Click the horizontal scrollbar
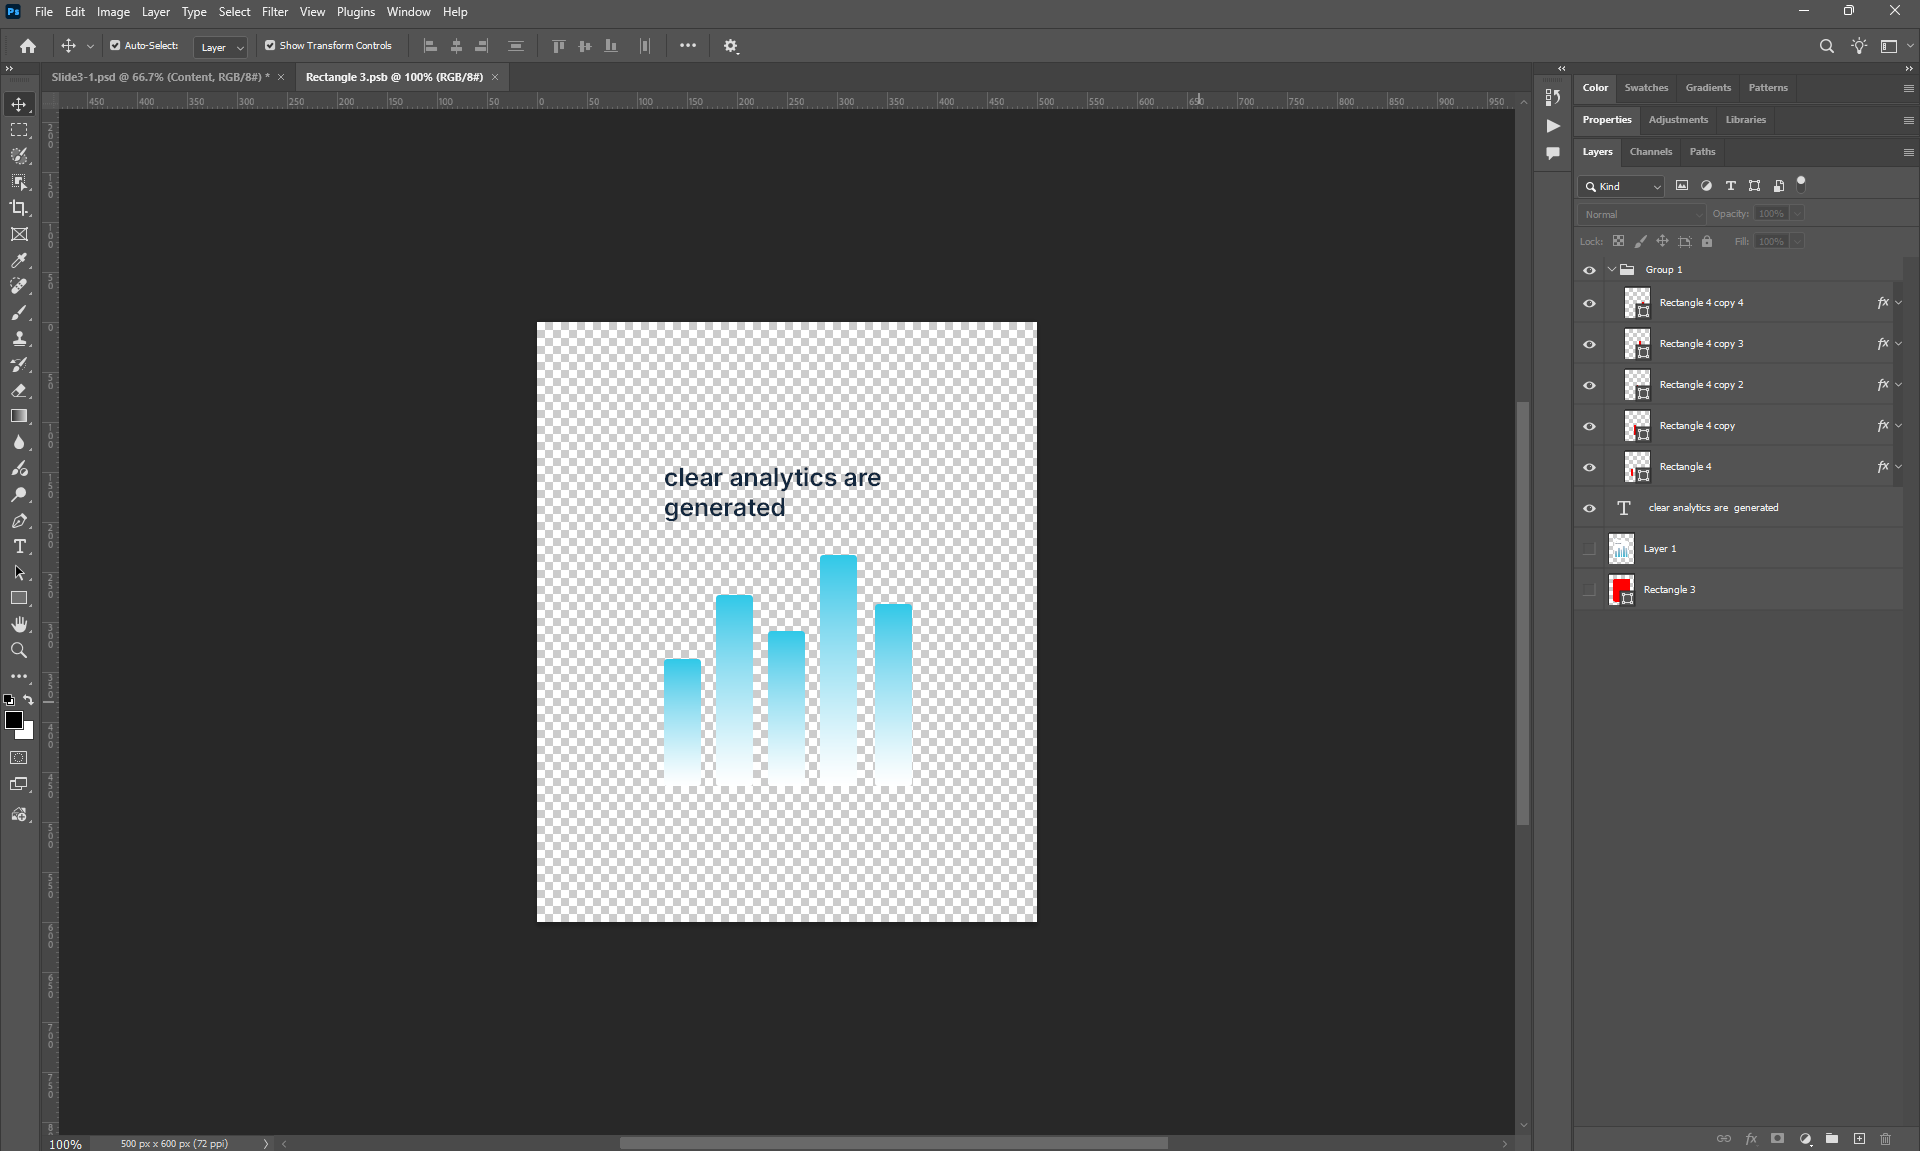Image resolution: width=1920 pixels, height=1151 pixels. tap(893, 1143)
